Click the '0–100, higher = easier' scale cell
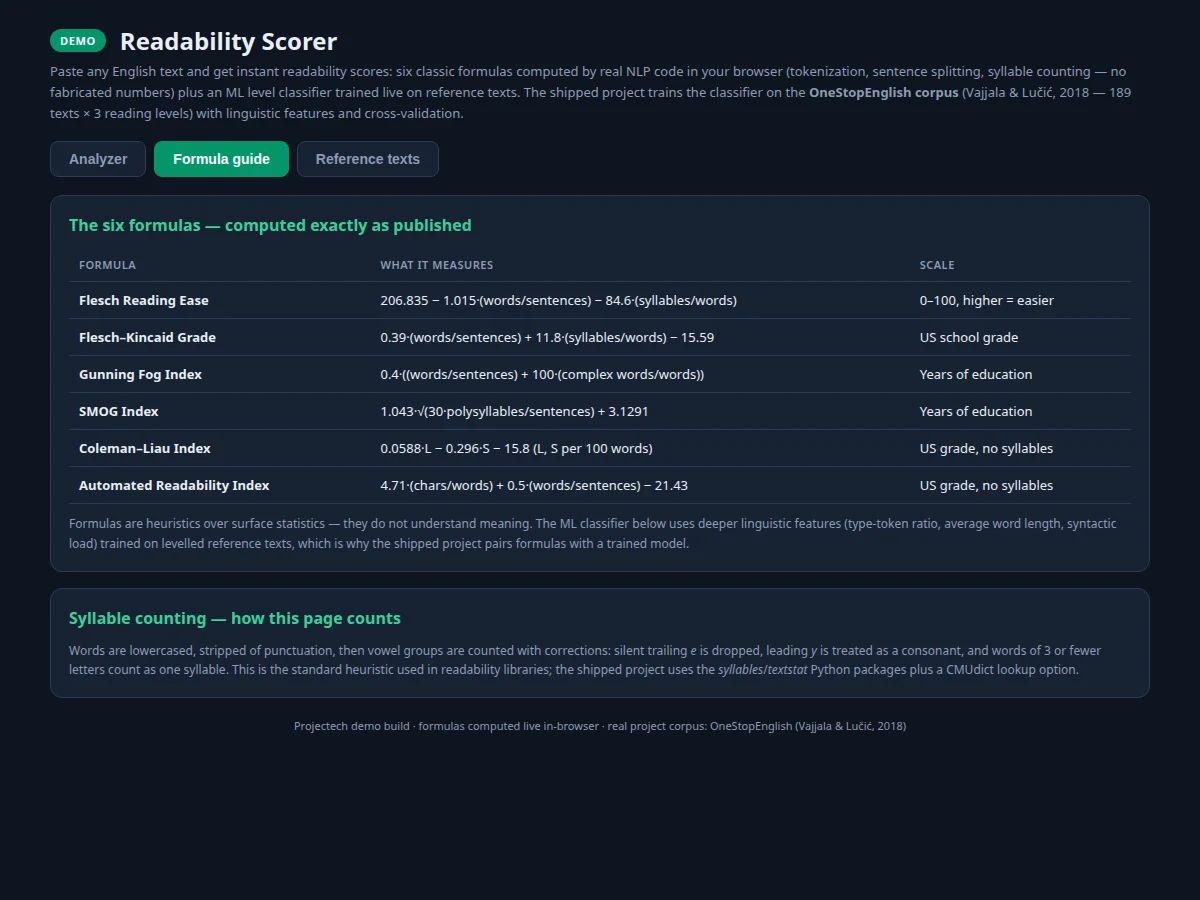The width and height of the screenshot is (1200, 900). pyautogui.click(x=987, y=300)
